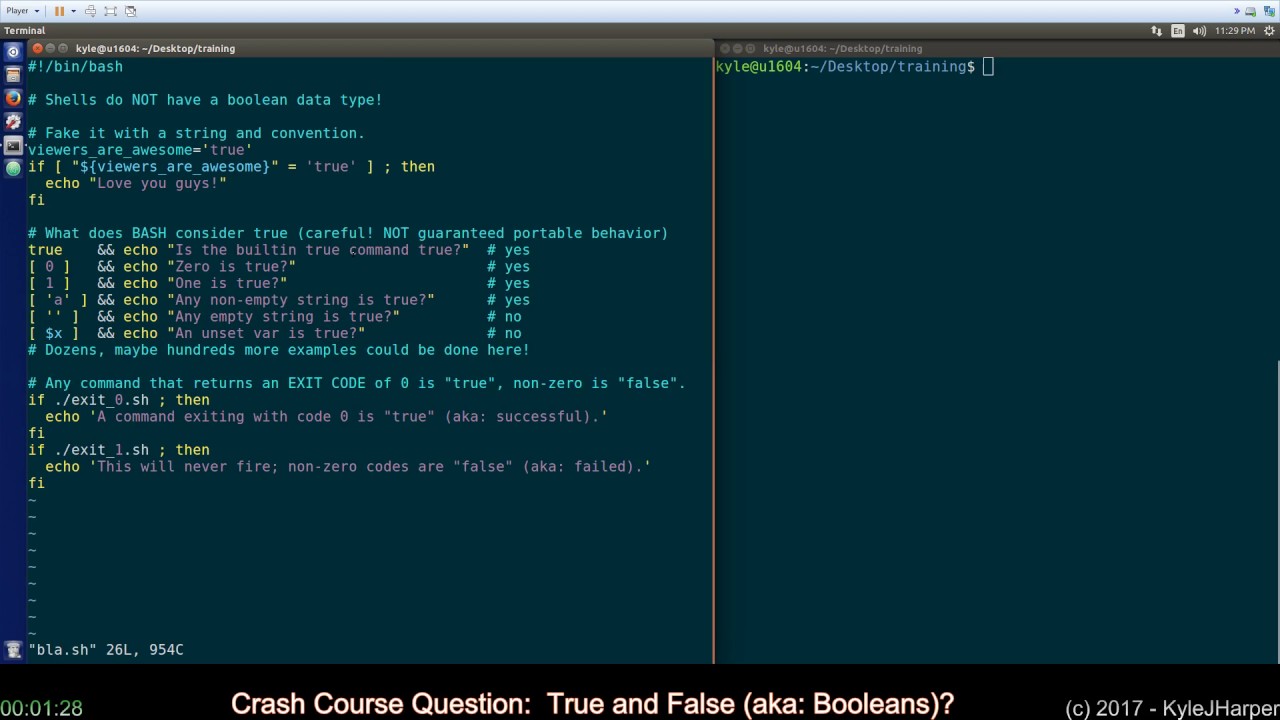The height and width of the screenshot is (720, 1280).
Task: Click the 'Shells do NOT have a boolean' comment
Action: click(x=205, y=100)
